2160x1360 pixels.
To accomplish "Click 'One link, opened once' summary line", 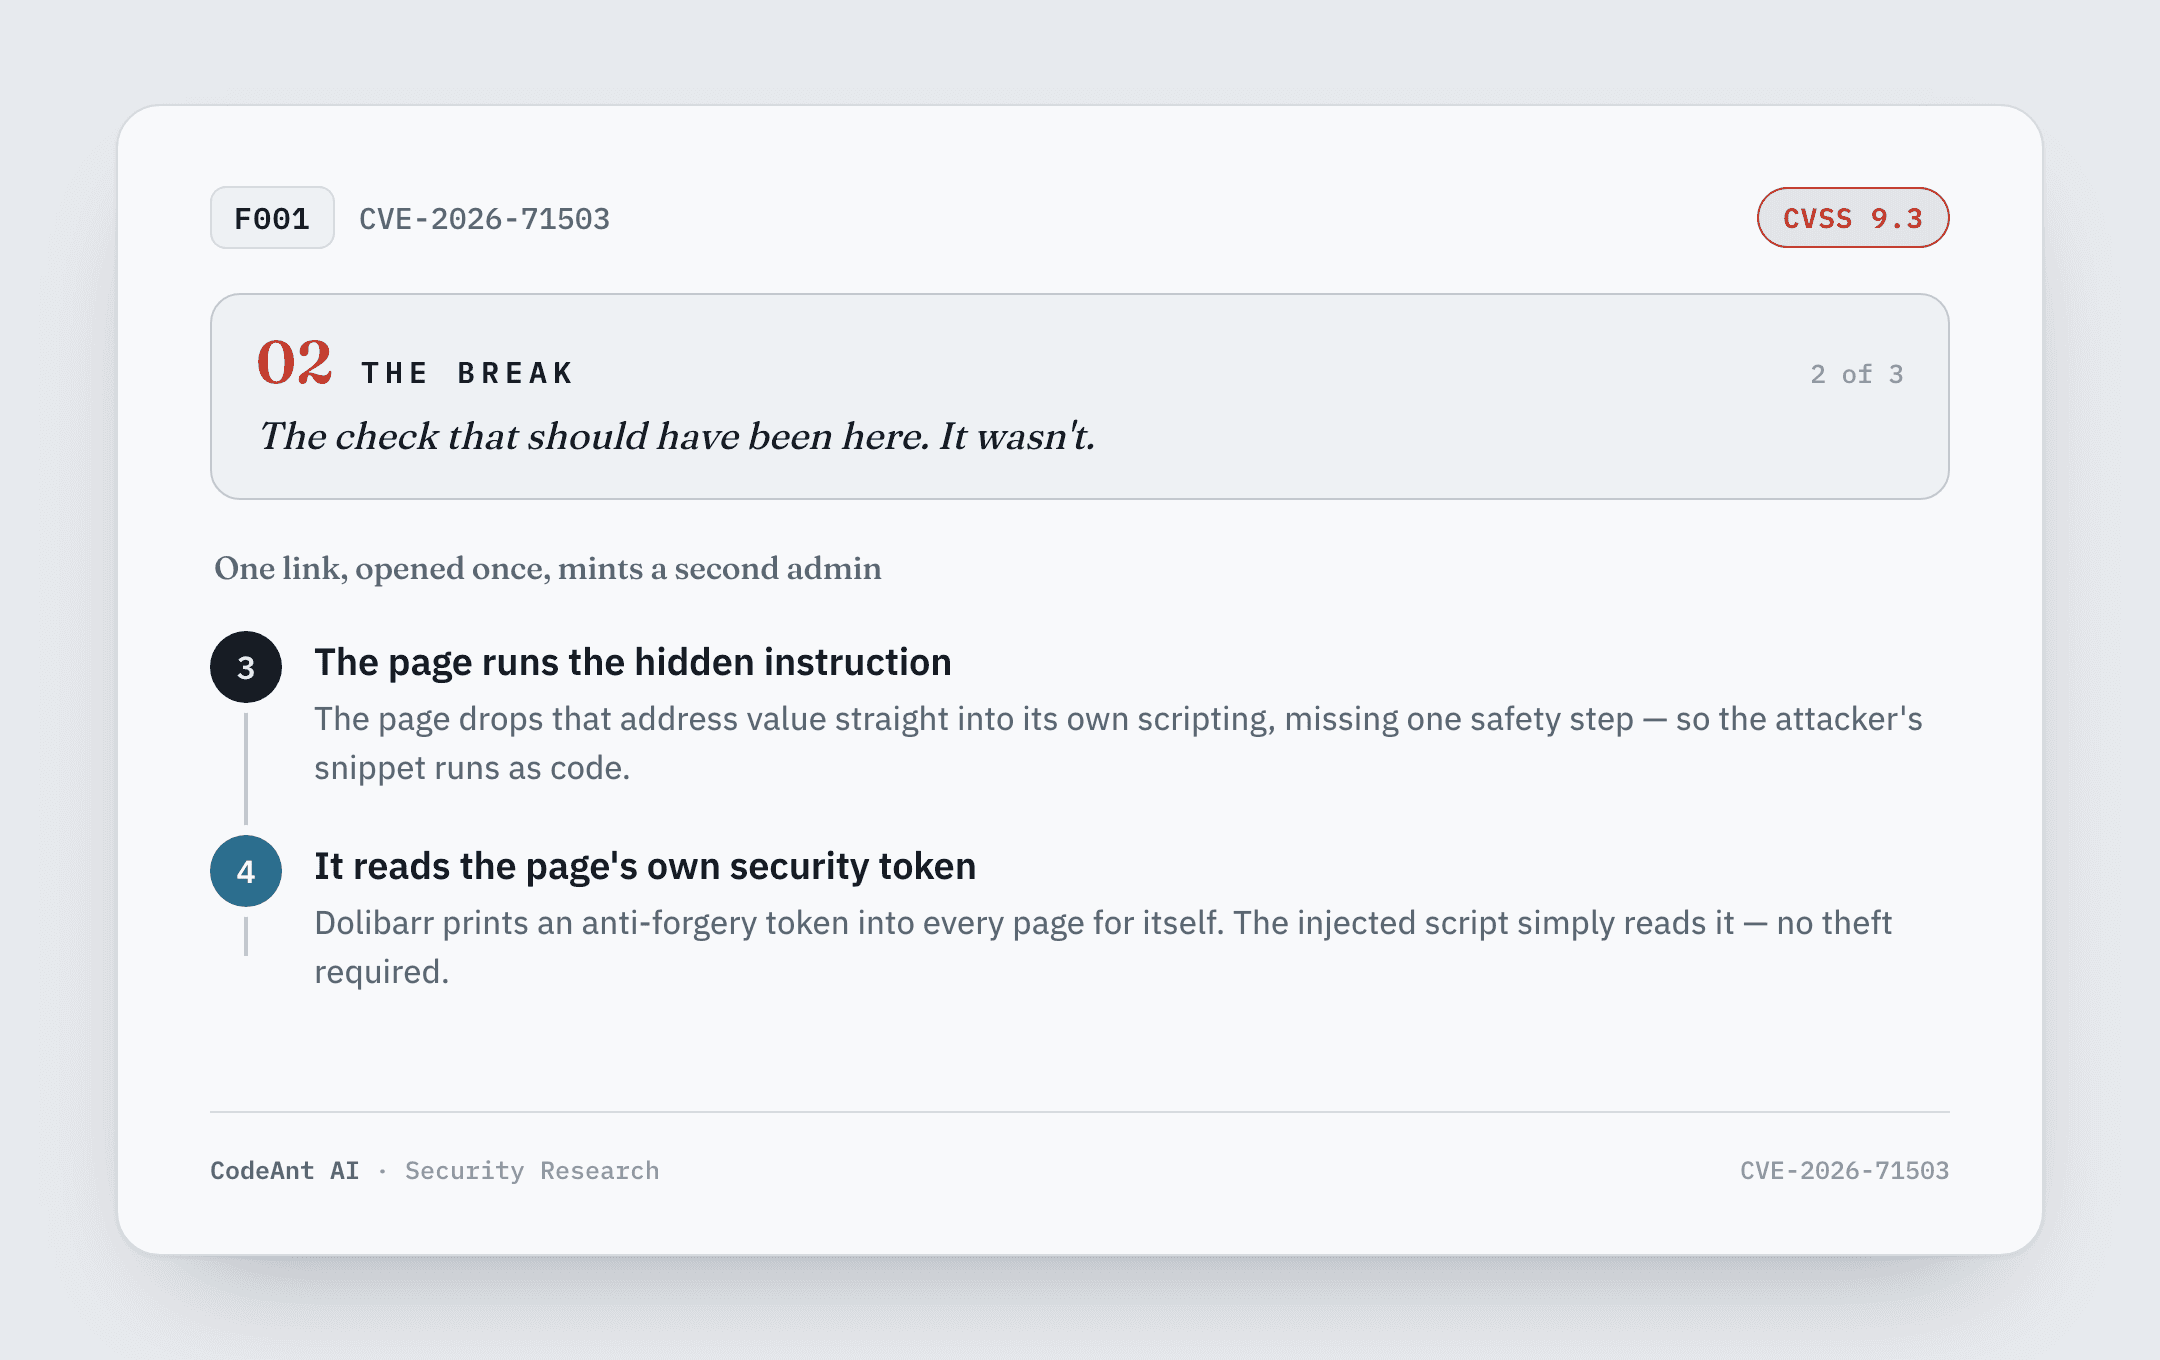I will [548, 568].
